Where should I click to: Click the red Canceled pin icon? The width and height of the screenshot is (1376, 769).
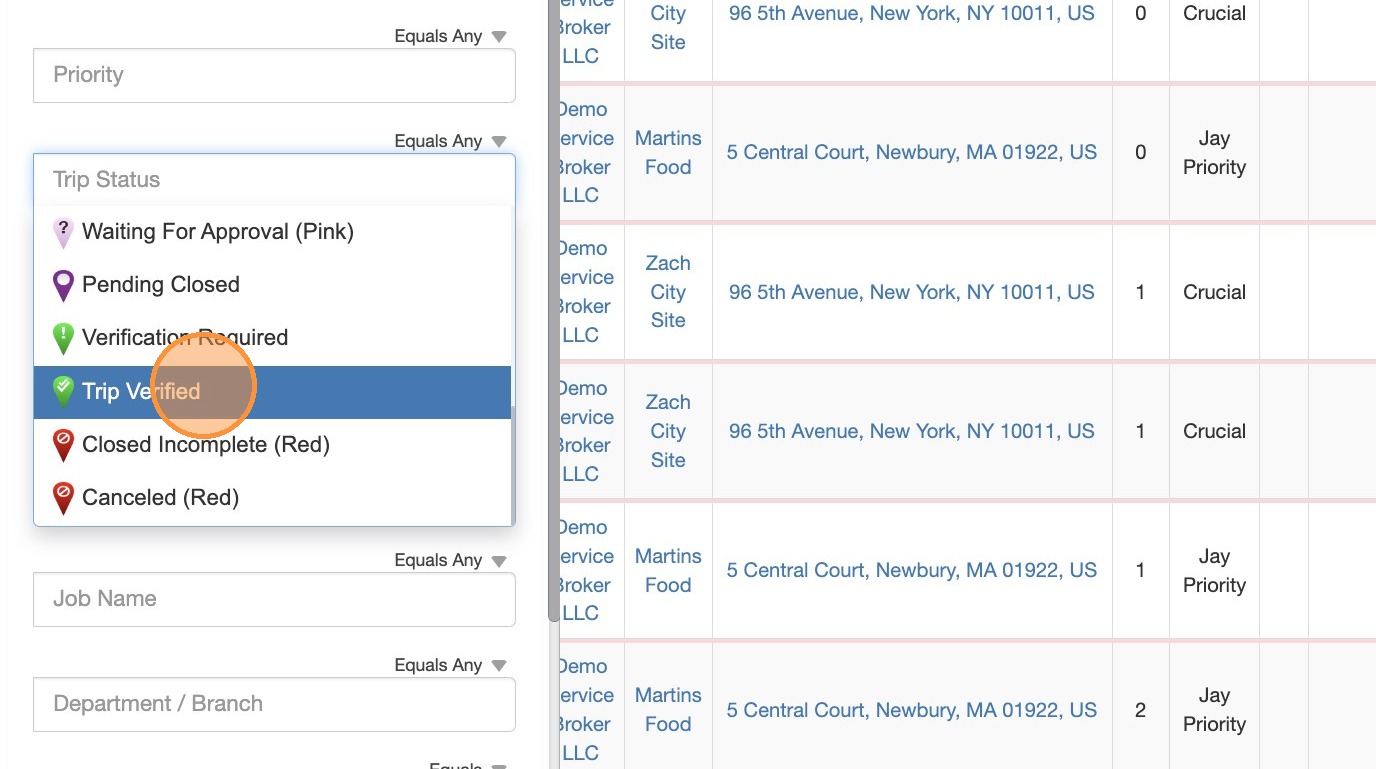(63, 497)
